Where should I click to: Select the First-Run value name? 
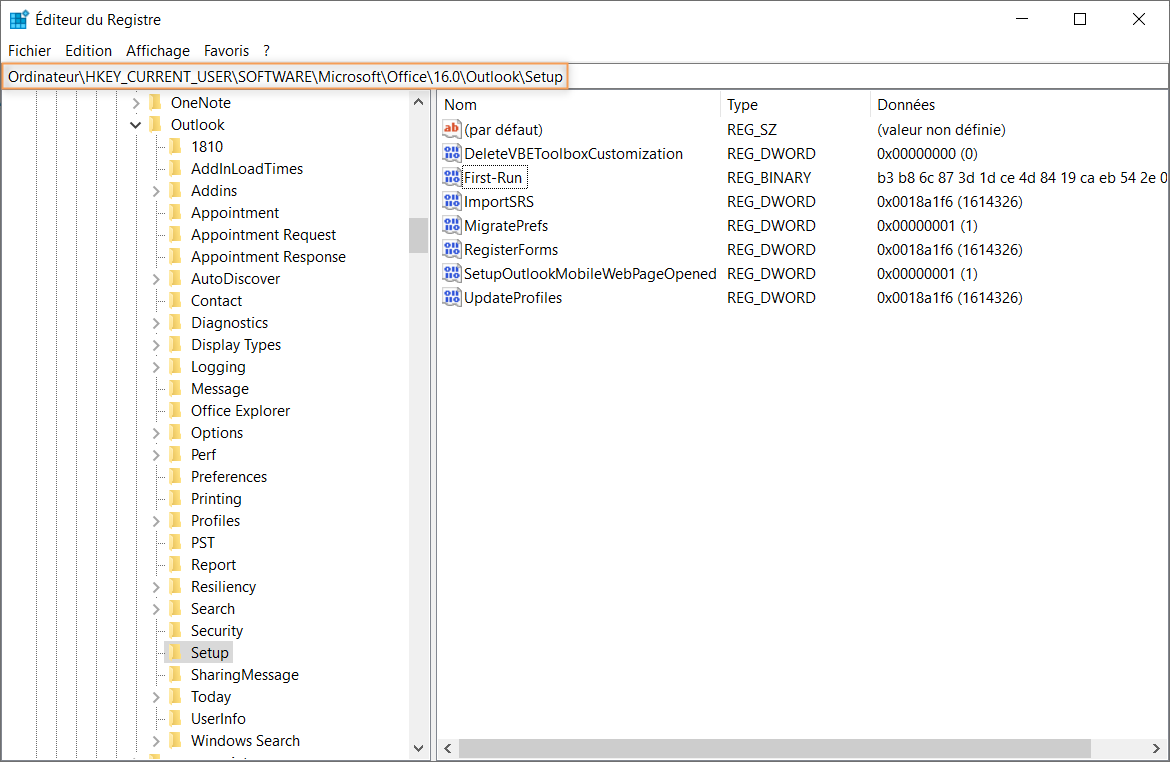[x=493, y=178]
